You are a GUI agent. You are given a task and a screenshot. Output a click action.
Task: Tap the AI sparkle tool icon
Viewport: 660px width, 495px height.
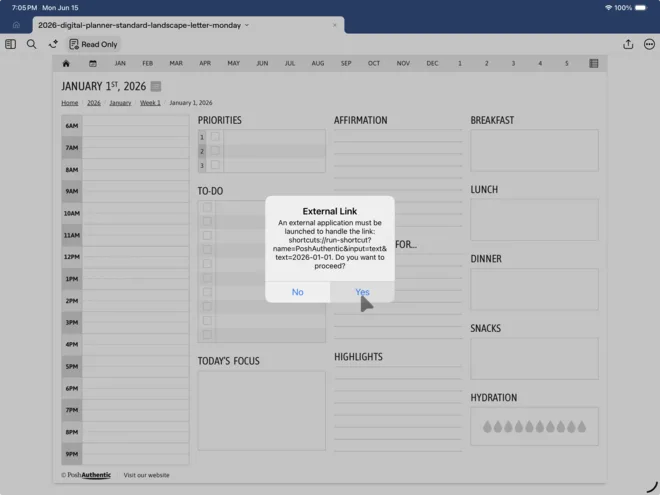pos(53,44)
